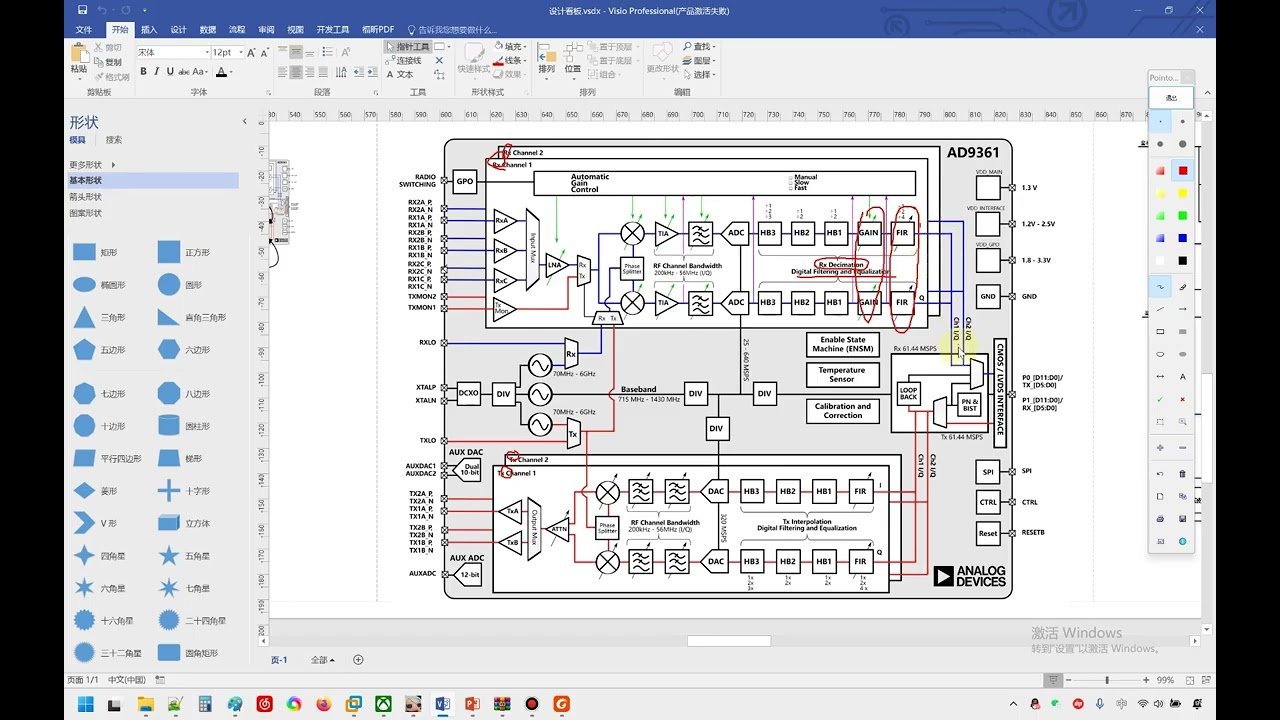The image size is (1280, 720).
Task: Open the font color dropdown arrow
Action: point(231,72)
